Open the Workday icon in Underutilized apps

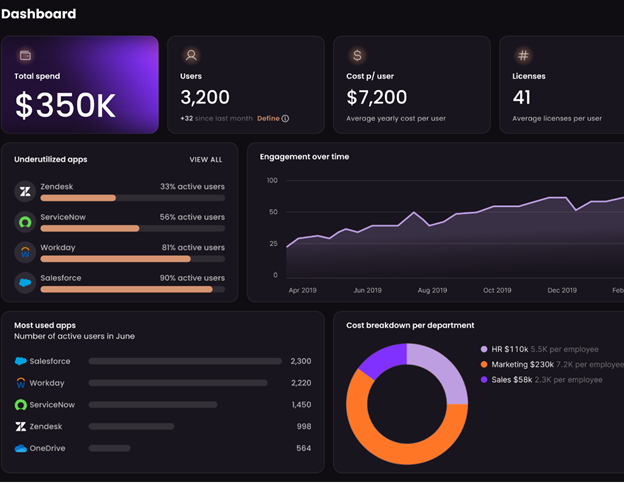[25, 252]
